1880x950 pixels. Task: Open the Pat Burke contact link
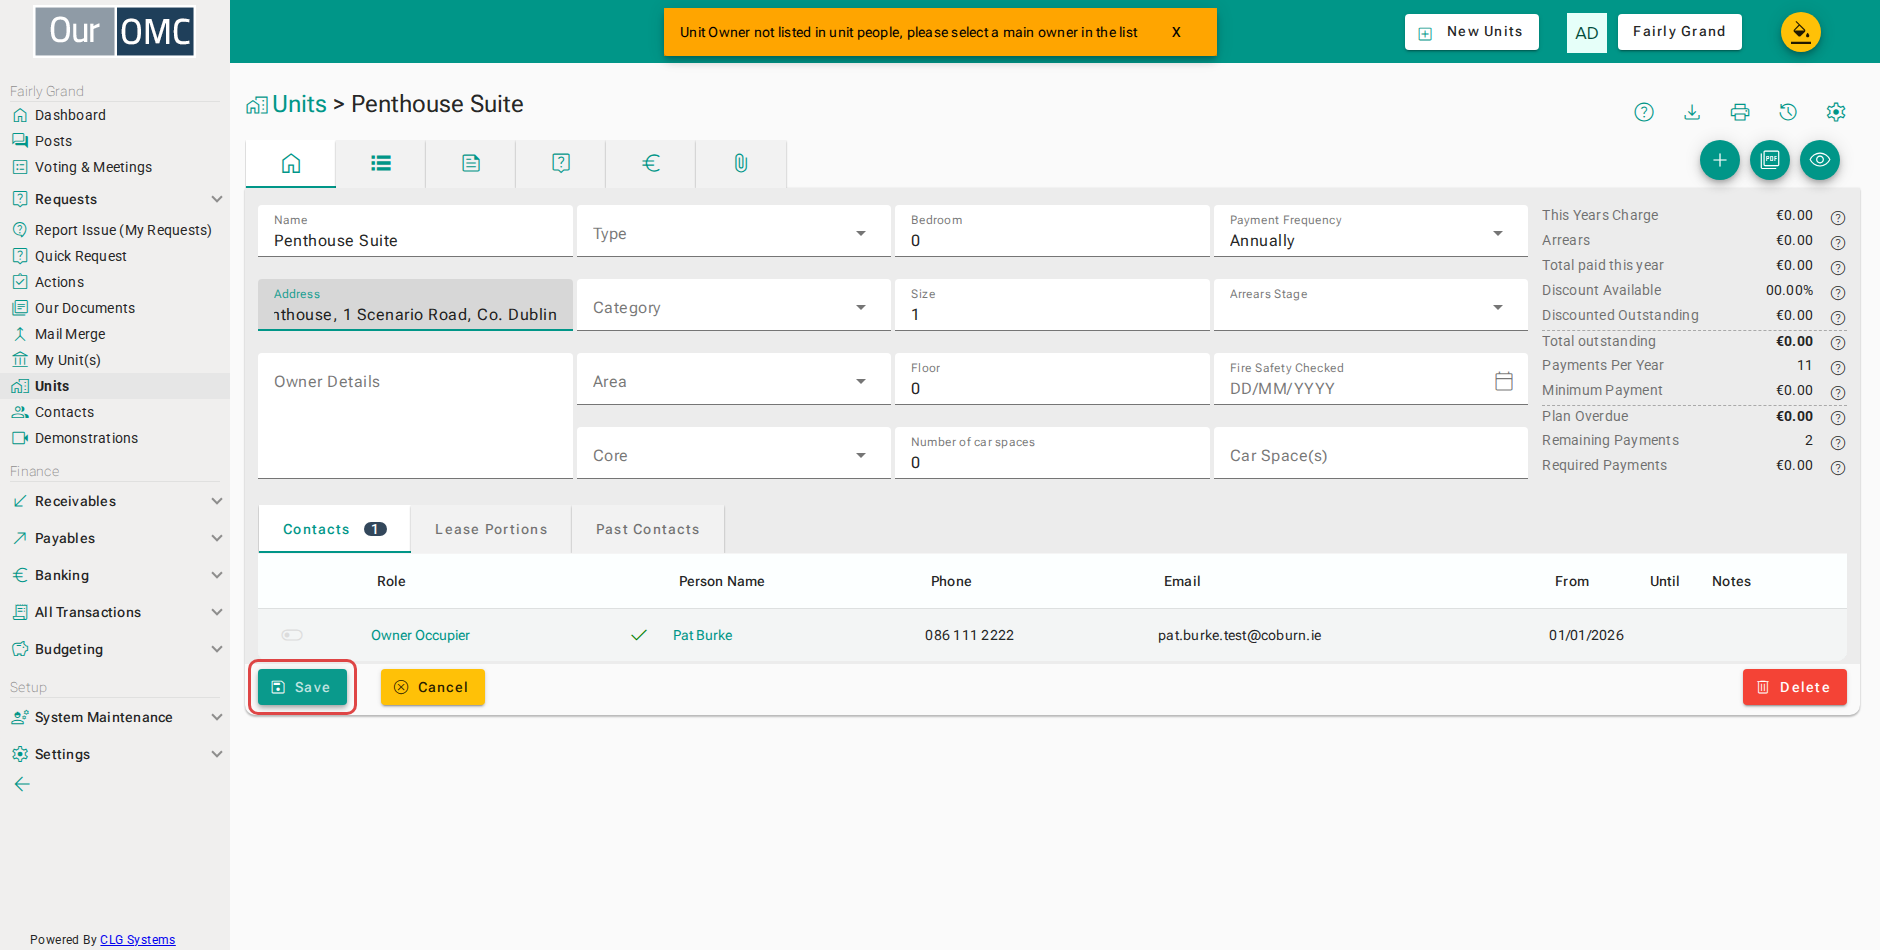702,635
